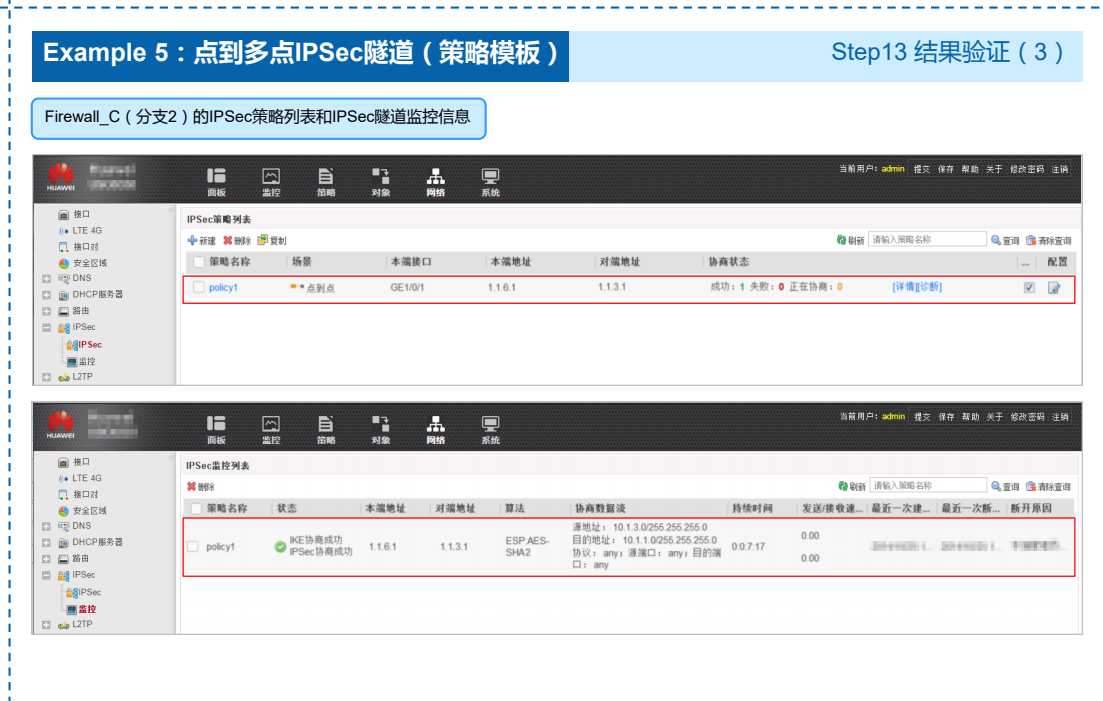The height and width of the screenshot is (701, 1103).
Task: Focus policy-name search field in IPSec策略列表
Action: (x=927, y=240)
